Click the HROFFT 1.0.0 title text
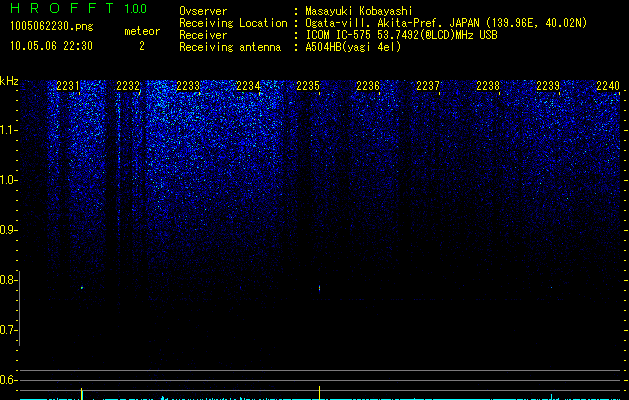 tap(78, 8)
